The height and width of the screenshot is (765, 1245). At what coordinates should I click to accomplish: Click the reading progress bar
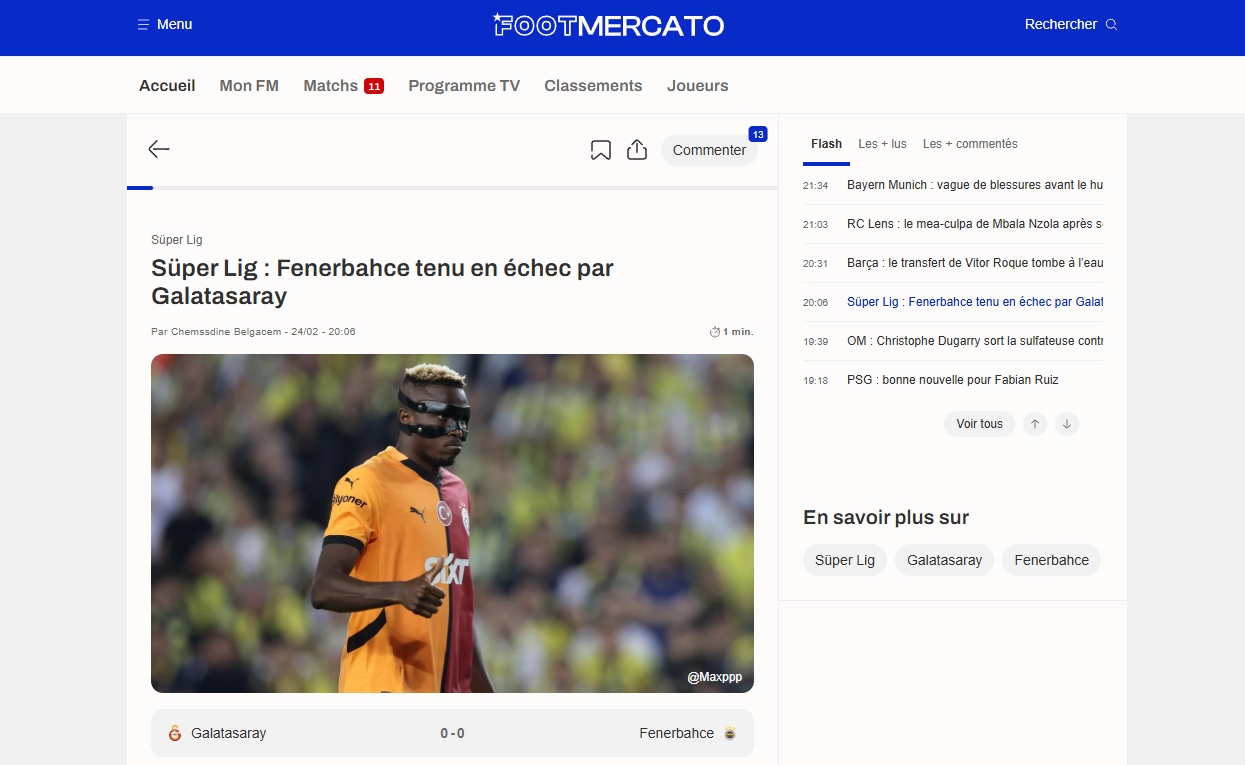[452, 187]
